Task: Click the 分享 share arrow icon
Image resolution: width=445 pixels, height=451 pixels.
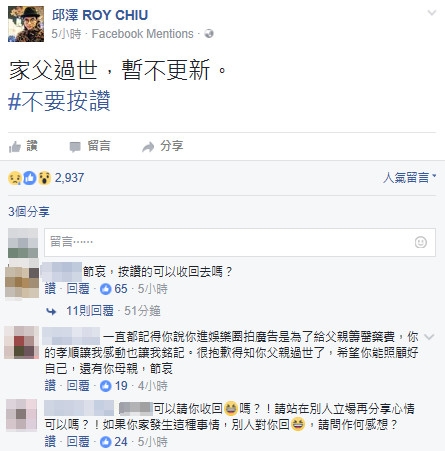Action: click(x=148, y=147)
